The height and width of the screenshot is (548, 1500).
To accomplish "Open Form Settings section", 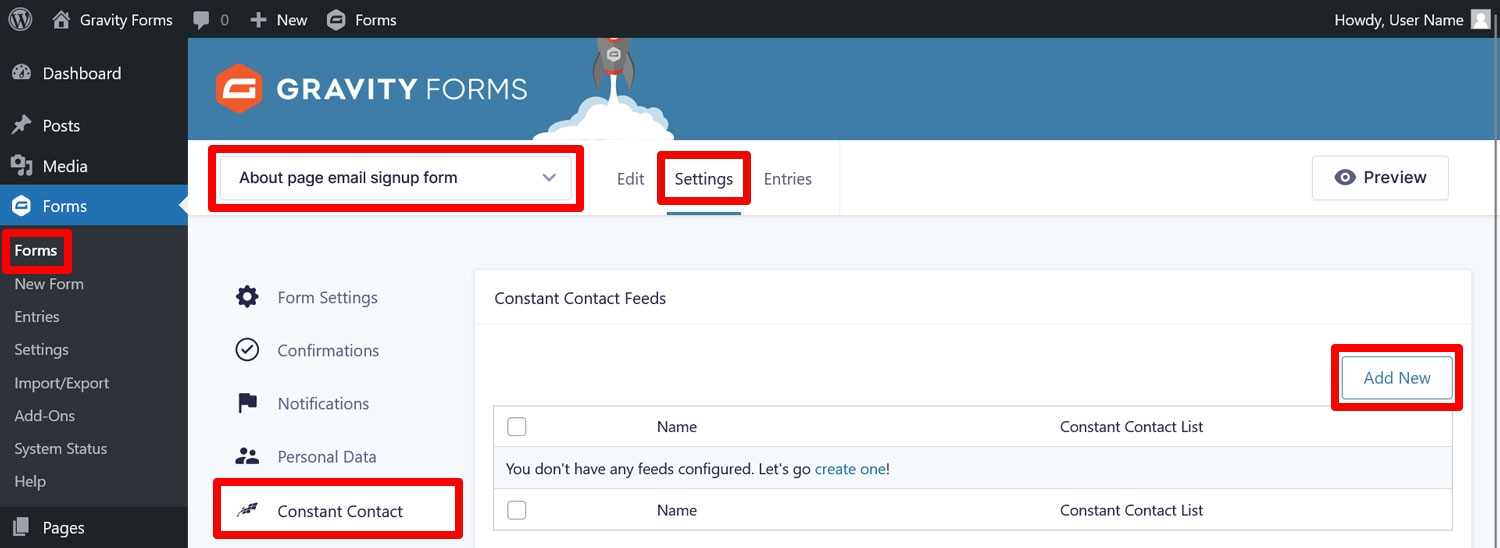I will [328, 297].
